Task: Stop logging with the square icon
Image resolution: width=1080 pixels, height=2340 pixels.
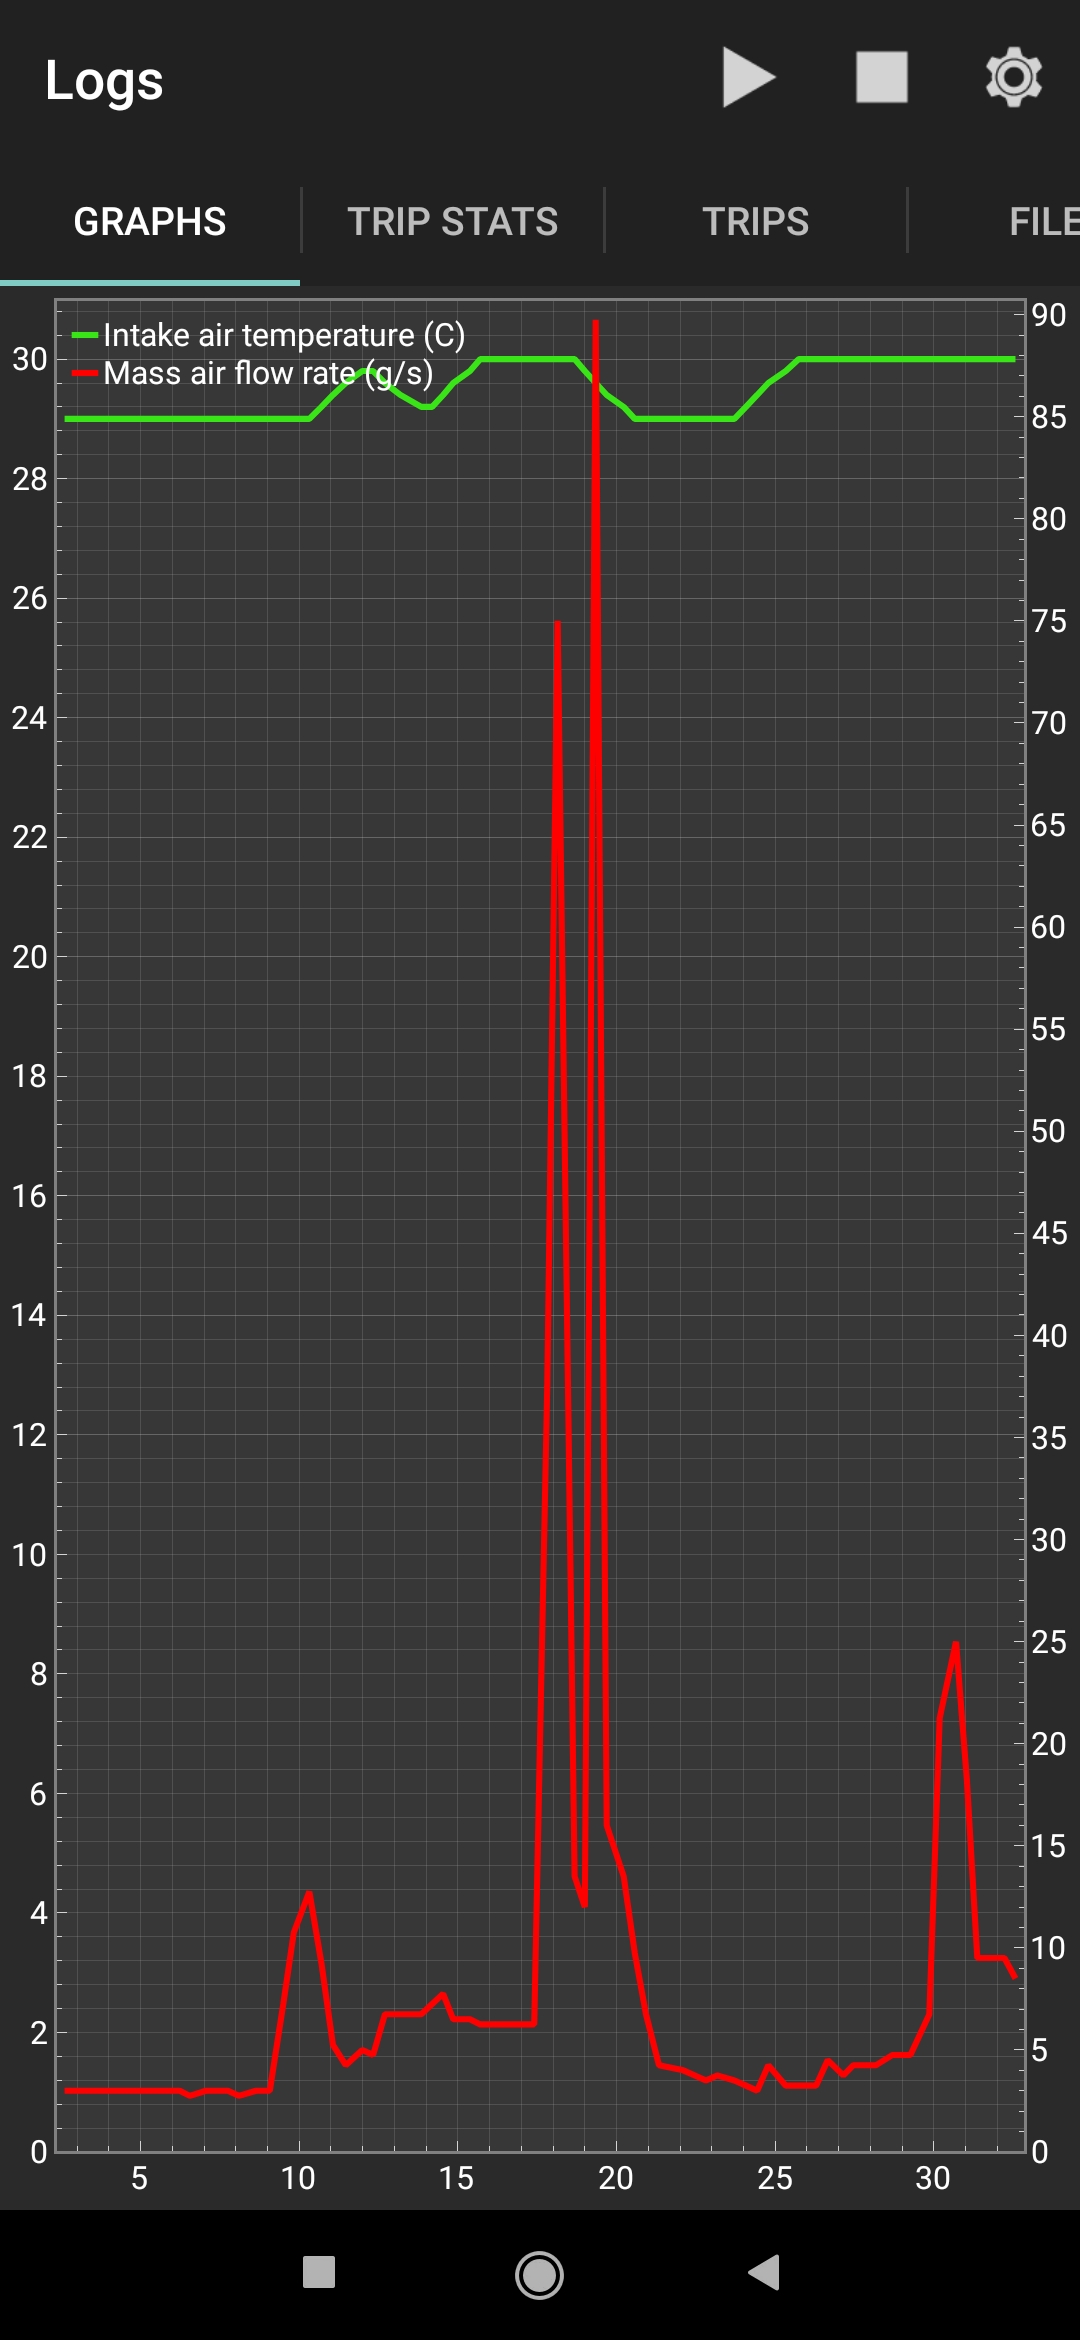Action: tap(882, 78)
